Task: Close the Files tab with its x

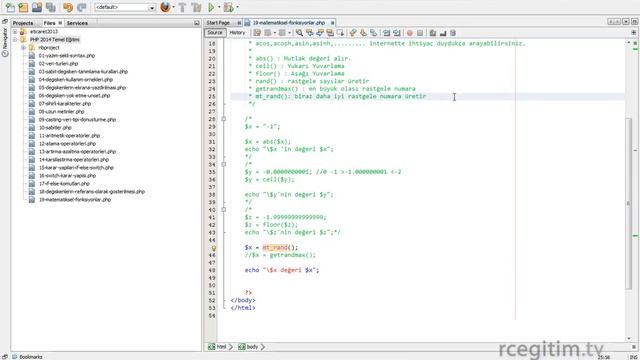Action: pyautogui.click(x=60, y=23)
